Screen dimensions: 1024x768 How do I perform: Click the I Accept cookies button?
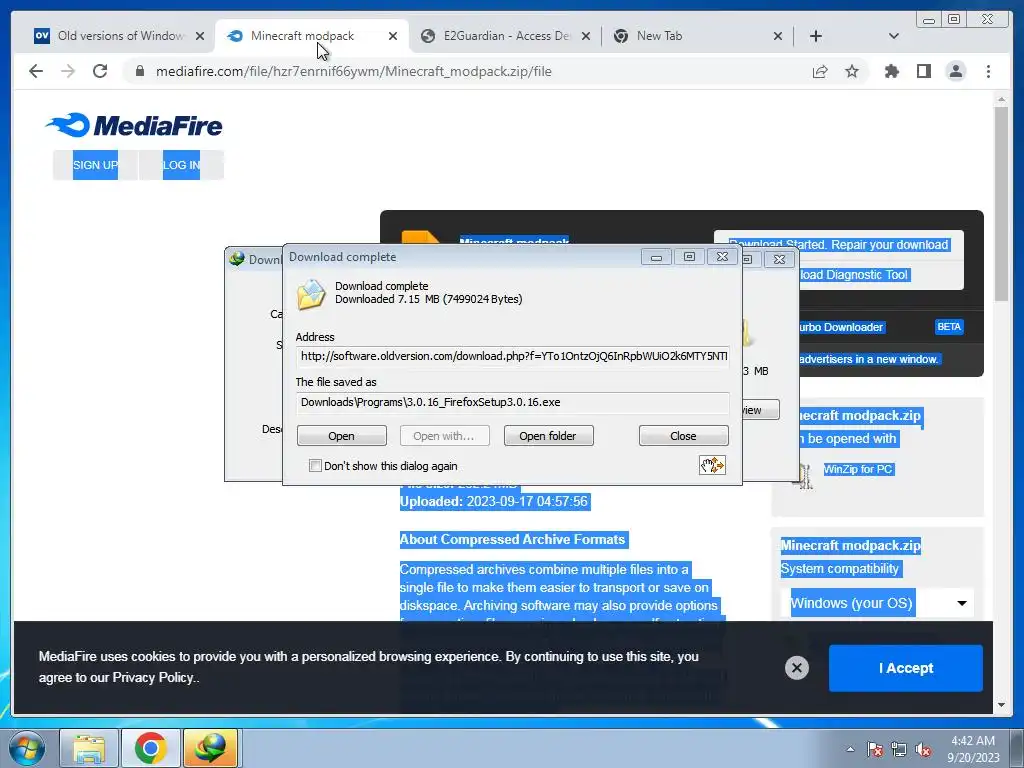(906, 667)
